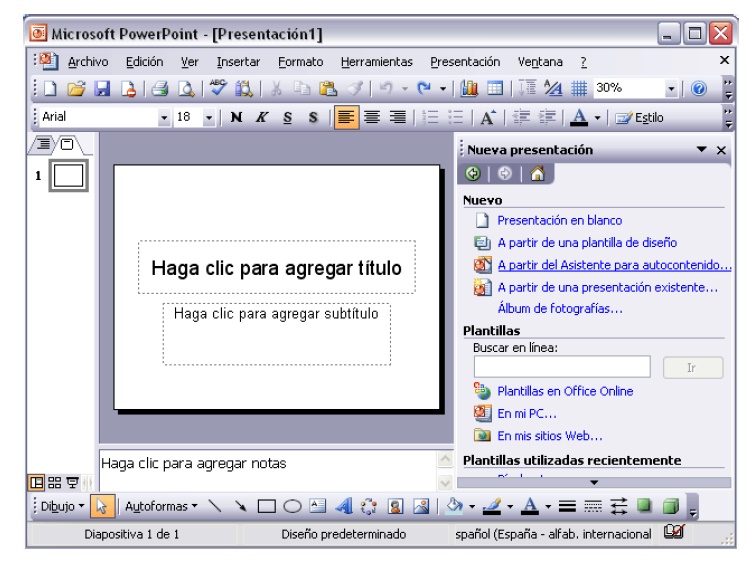This screenshot has width=754, height=566.
Task: Click the Paste clipboard icon
Action: [328, 88]
